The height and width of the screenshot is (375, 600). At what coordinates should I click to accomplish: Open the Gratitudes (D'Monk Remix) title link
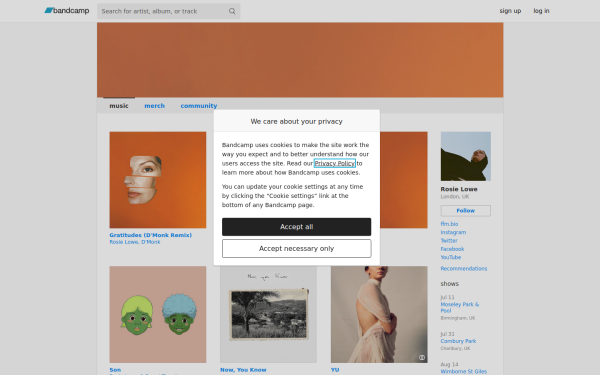coord(150,235)
